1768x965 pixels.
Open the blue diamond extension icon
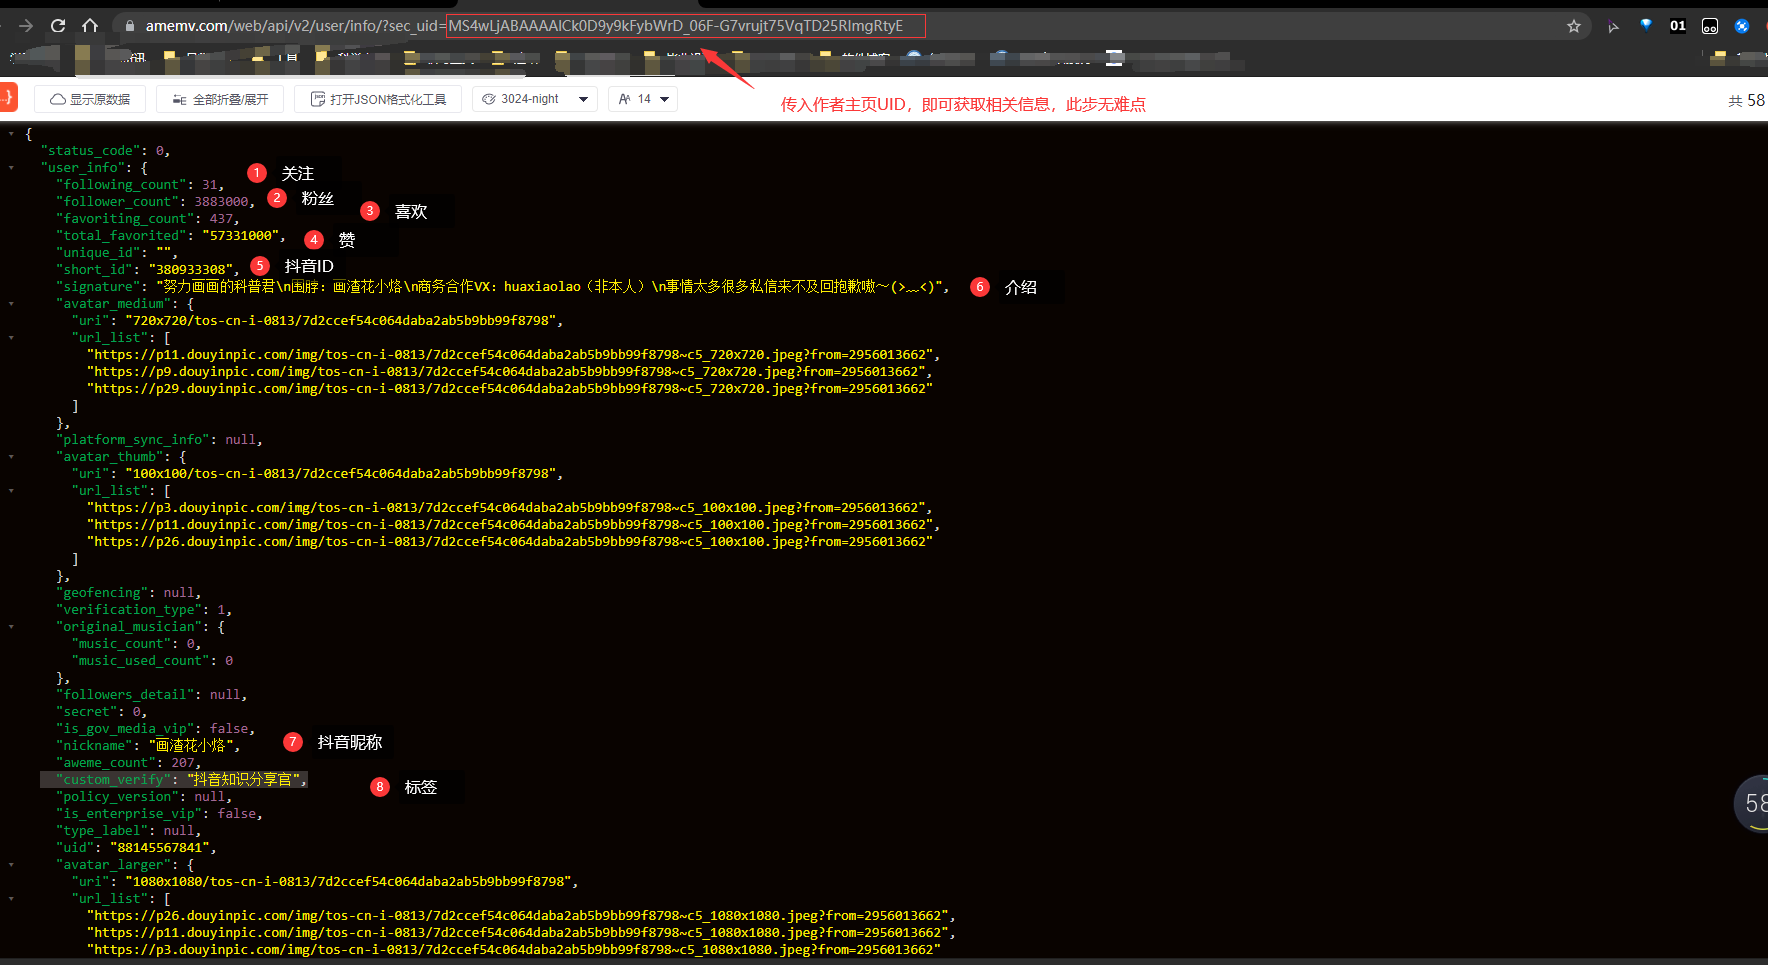coord(1646,25)
